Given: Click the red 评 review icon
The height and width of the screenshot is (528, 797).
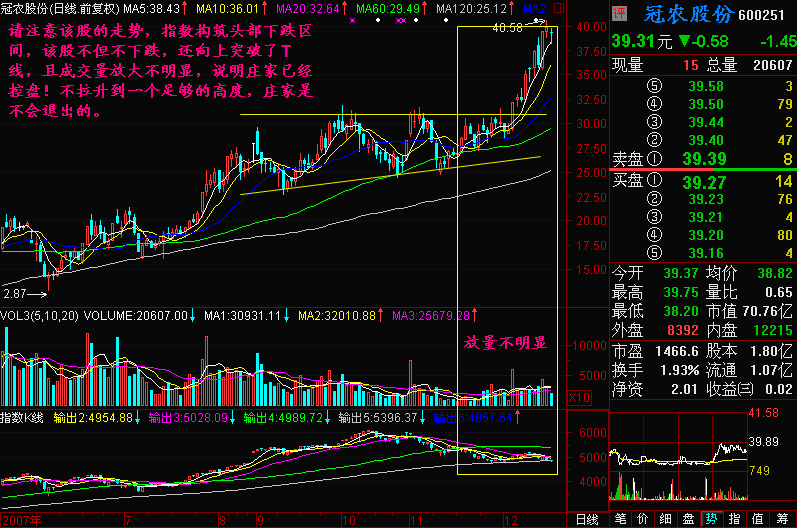Looking at the screenshot, I should click(x=620, y=13).
